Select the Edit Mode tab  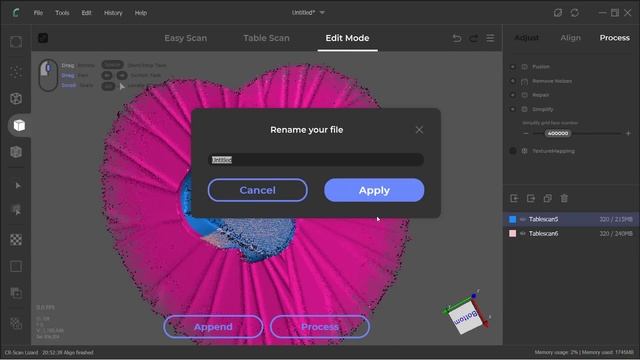click(347, 38)
